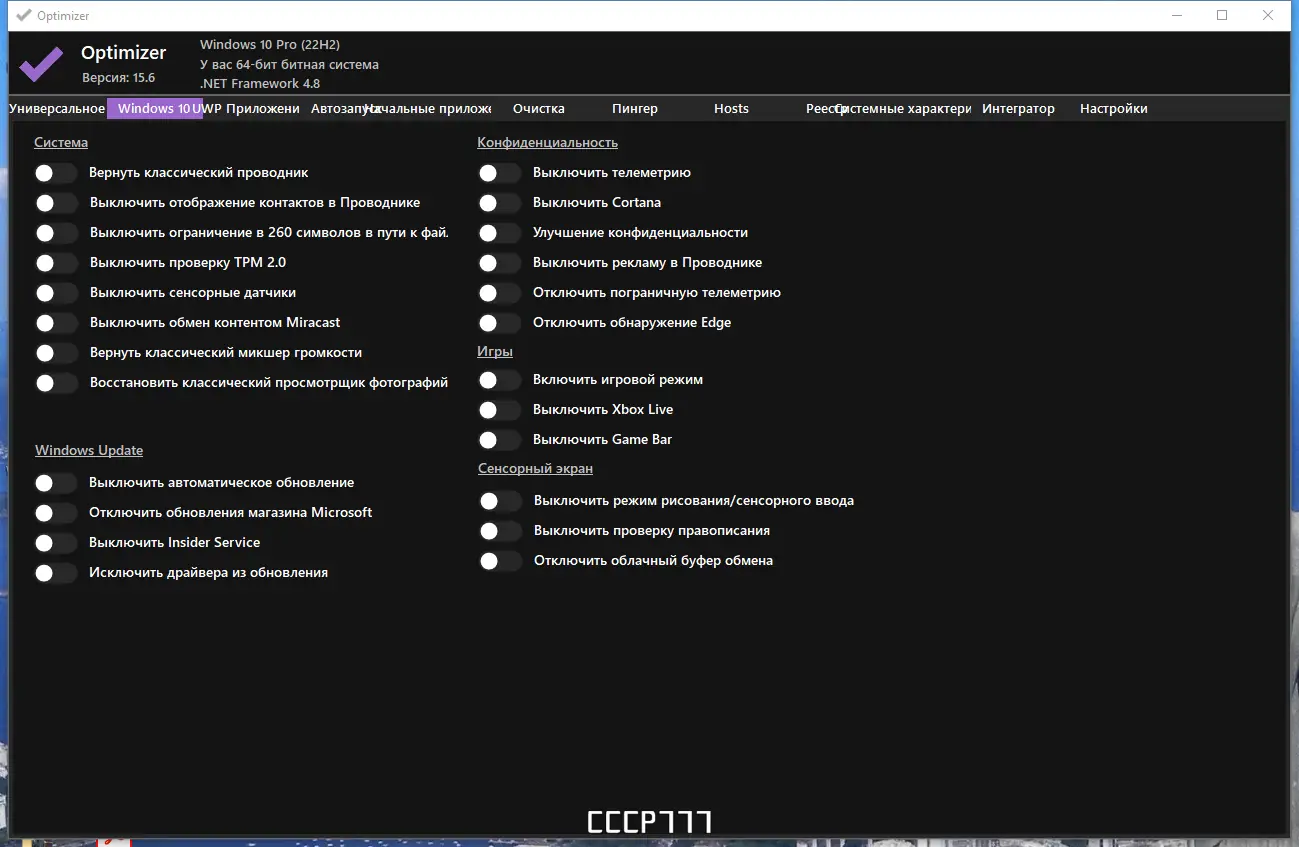
Task: Click the Игры section heading
Action: [495, 351]
